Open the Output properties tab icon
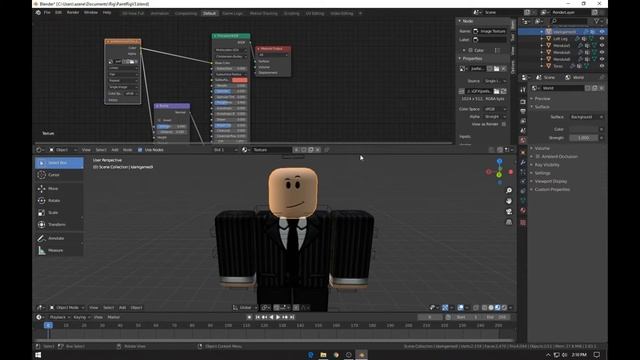The width and height of the screenshot is (640, 360). (x=523, y=111)
